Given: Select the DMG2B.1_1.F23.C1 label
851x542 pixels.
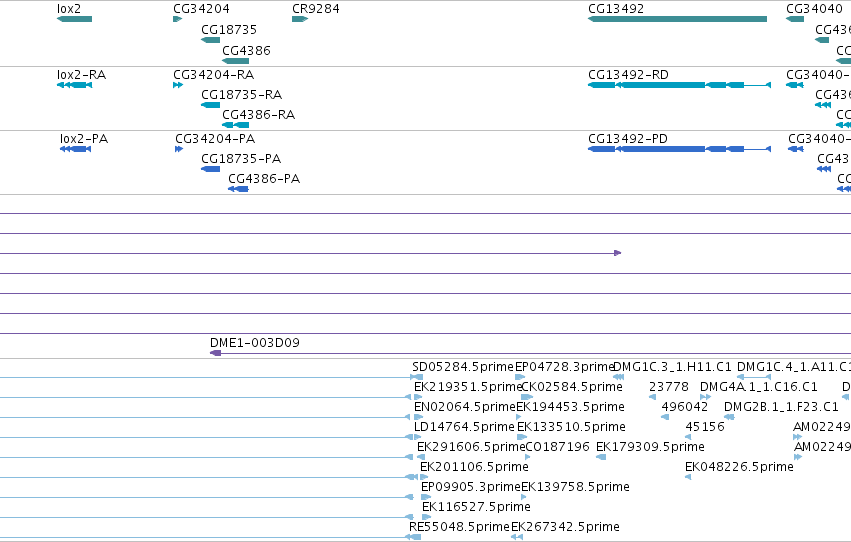Looking at the screenshot, I should coord(782,407).
